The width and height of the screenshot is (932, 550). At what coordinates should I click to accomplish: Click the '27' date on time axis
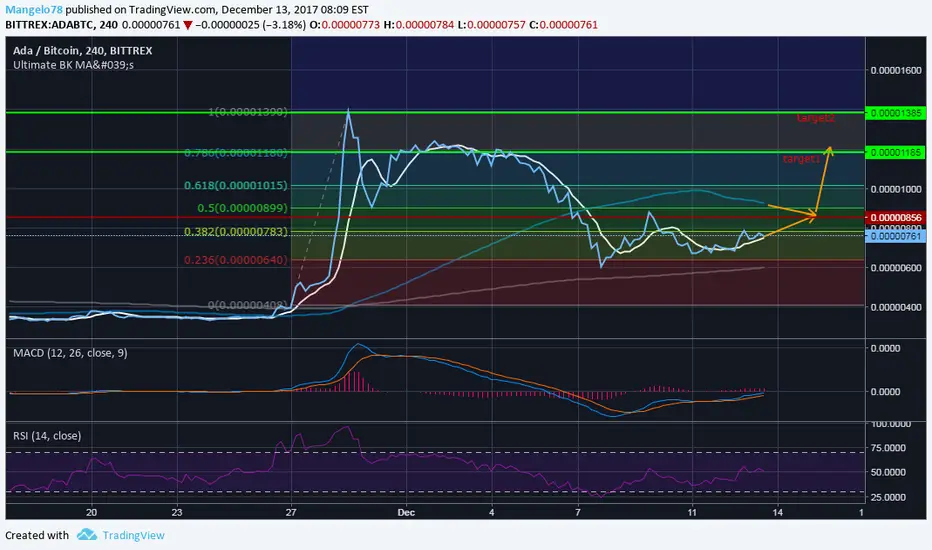point(291,512)
